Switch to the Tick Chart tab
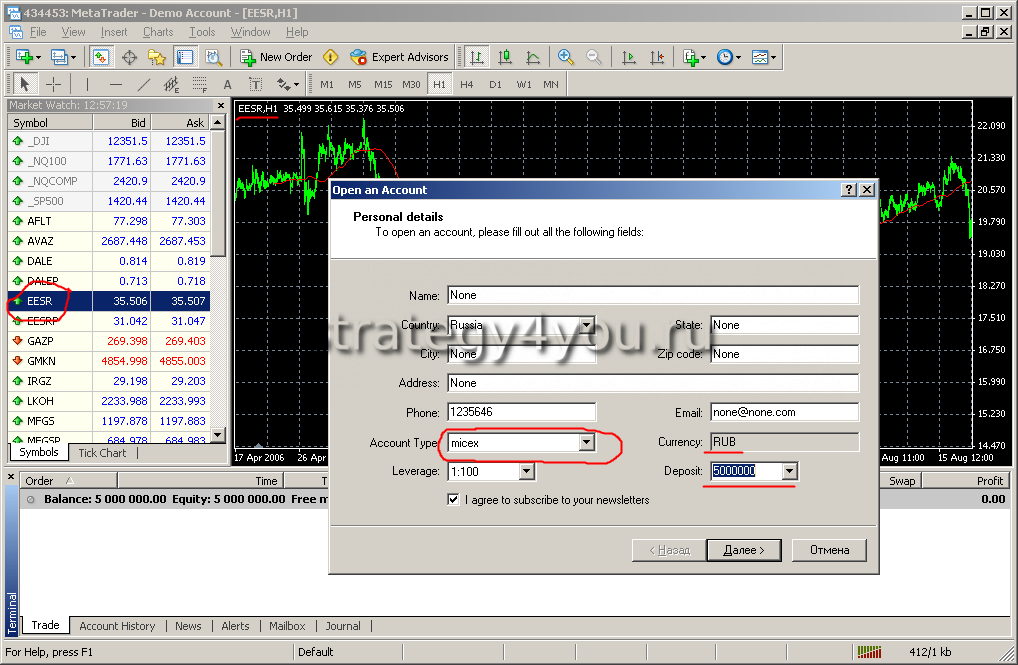Viewport: 1018px width, 665px height. click(x=103, y=453)
